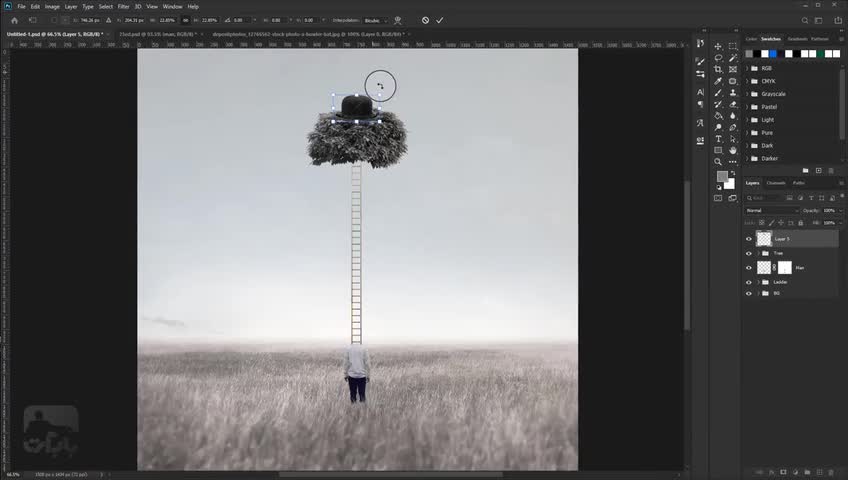Open the Window menu
The height and width of the screenshot is (480, 848).
click(173, 6)
